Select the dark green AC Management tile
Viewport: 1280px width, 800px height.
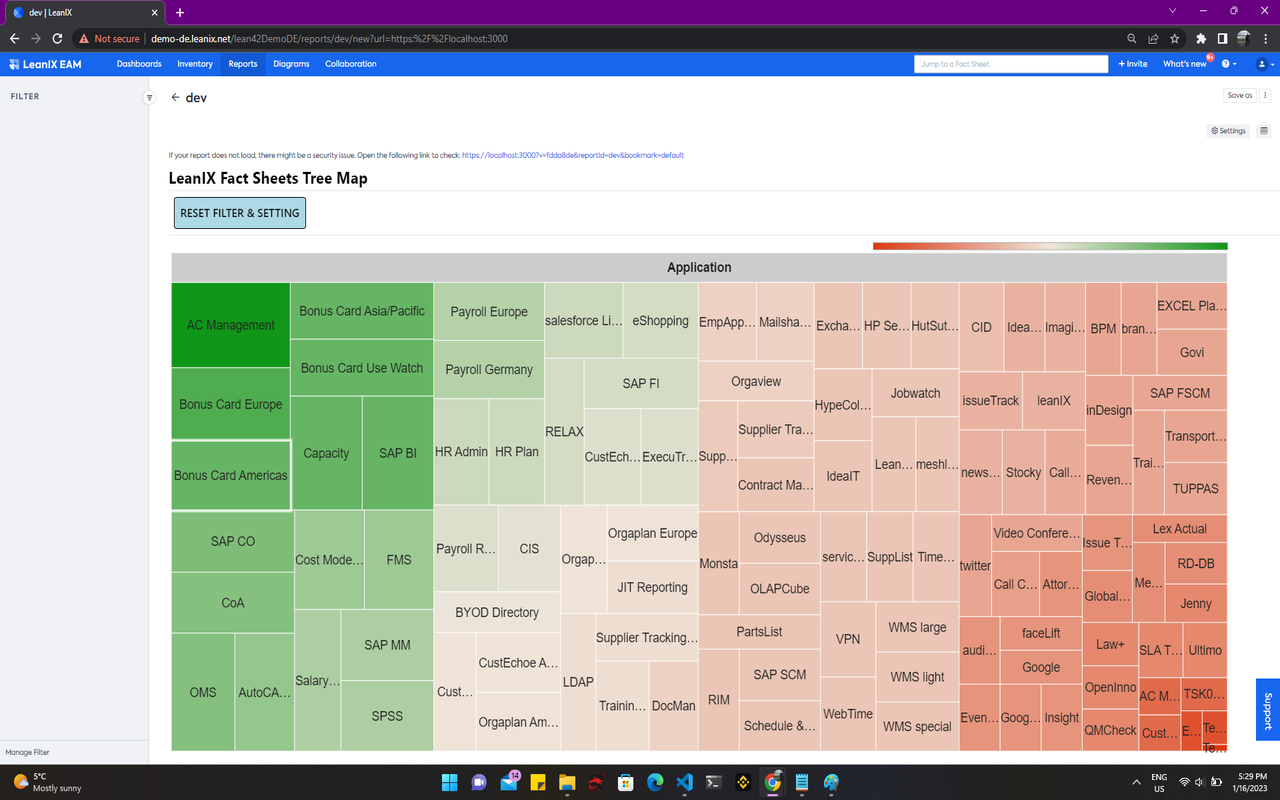(x=231, y=325)
